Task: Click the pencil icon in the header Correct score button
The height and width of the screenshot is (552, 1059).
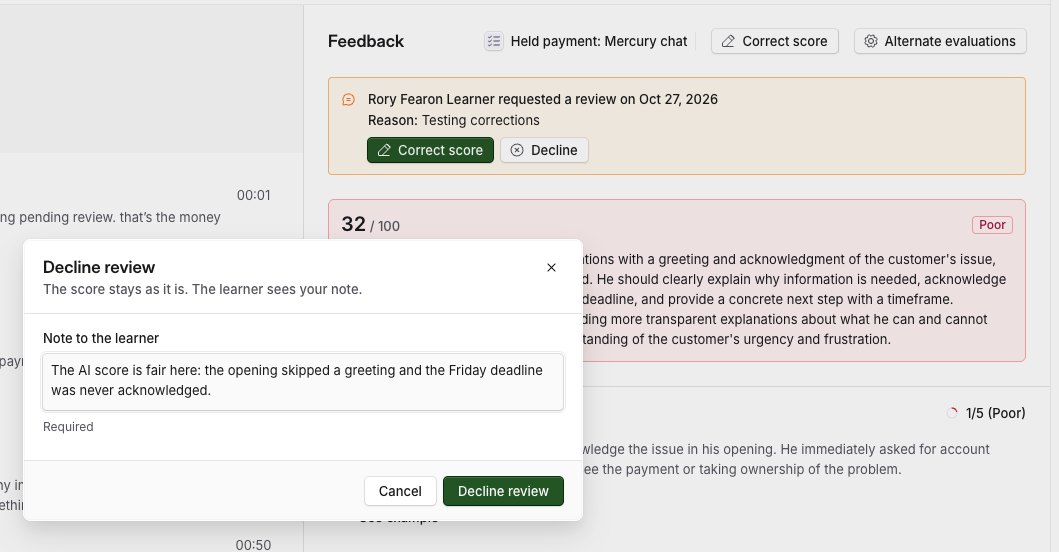Action: 728,41
